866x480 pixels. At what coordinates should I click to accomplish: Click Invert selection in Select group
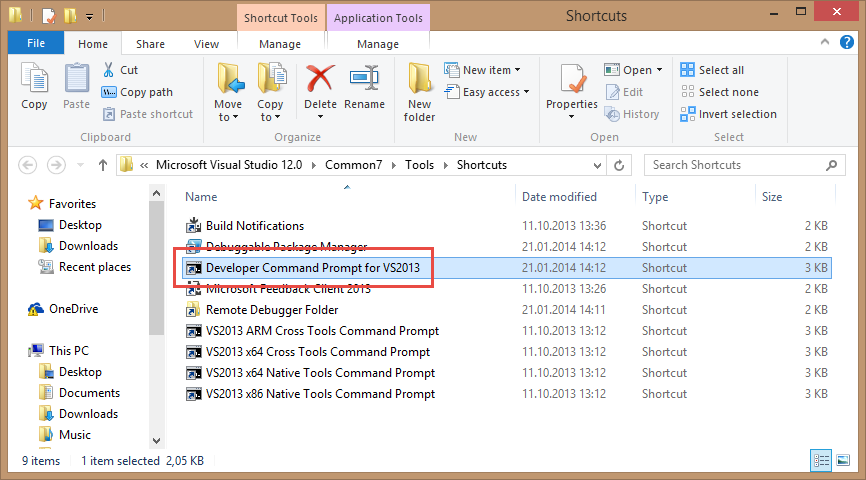pos(728,114)
